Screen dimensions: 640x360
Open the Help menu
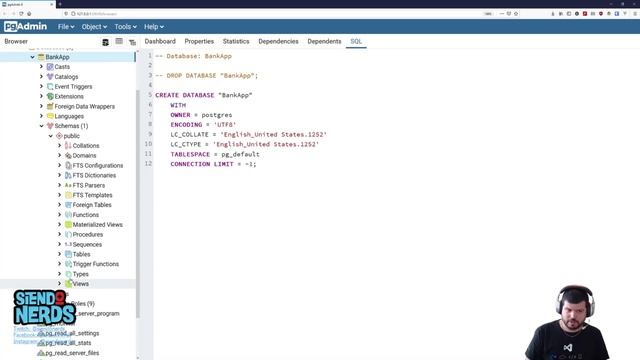click(153, 27)
